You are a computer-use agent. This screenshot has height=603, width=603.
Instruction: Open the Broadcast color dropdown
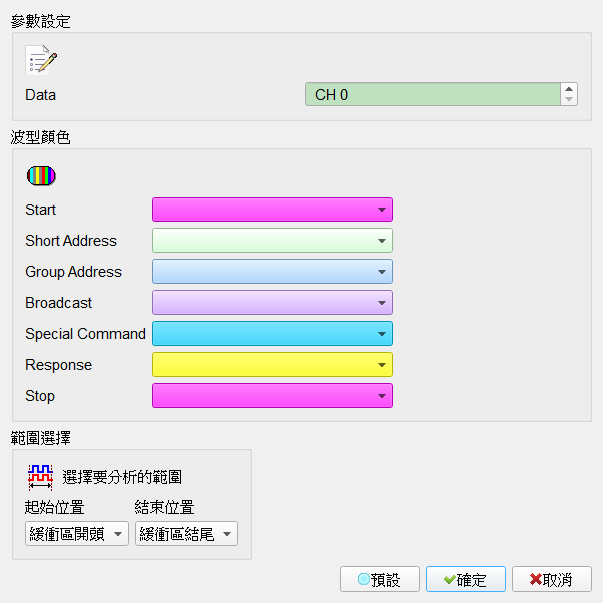pos(272,303)
